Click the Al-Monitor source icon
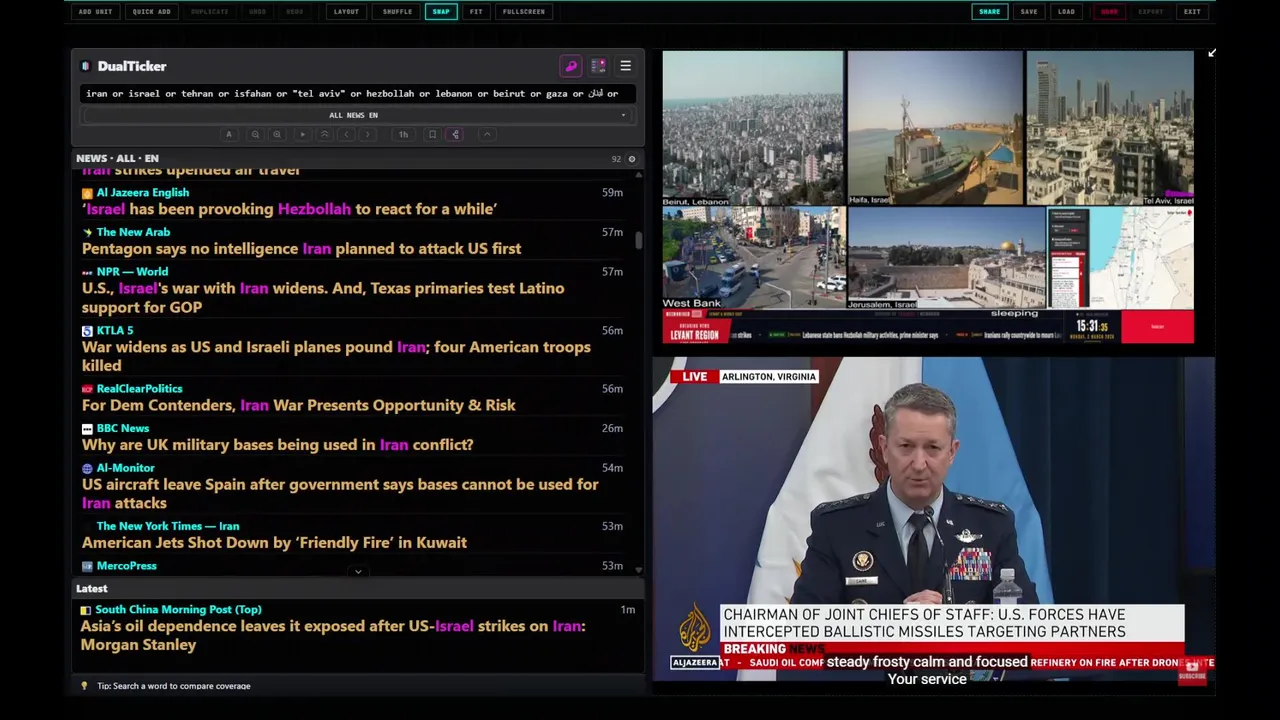Image resolution: width=1280 pixels, height=720 pixels. [x=87, y=468]
